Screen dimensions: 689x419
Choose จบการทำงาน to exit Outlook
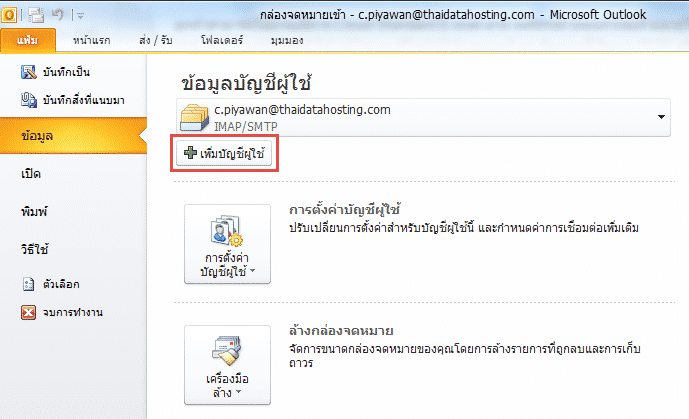point(73,312)
